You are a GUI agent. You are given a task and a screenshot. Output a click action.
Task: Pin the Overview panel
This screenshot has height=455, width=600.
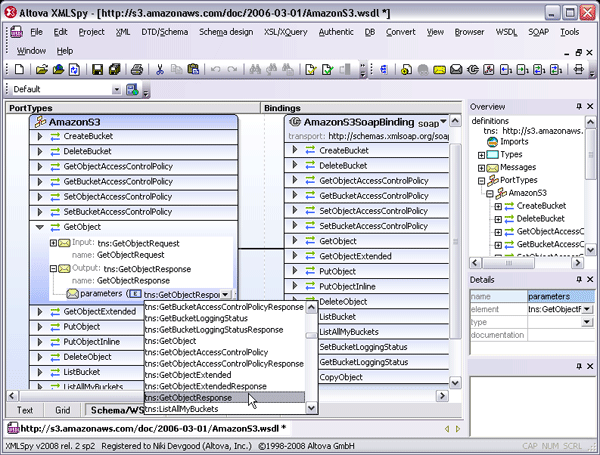pos(579,106)
